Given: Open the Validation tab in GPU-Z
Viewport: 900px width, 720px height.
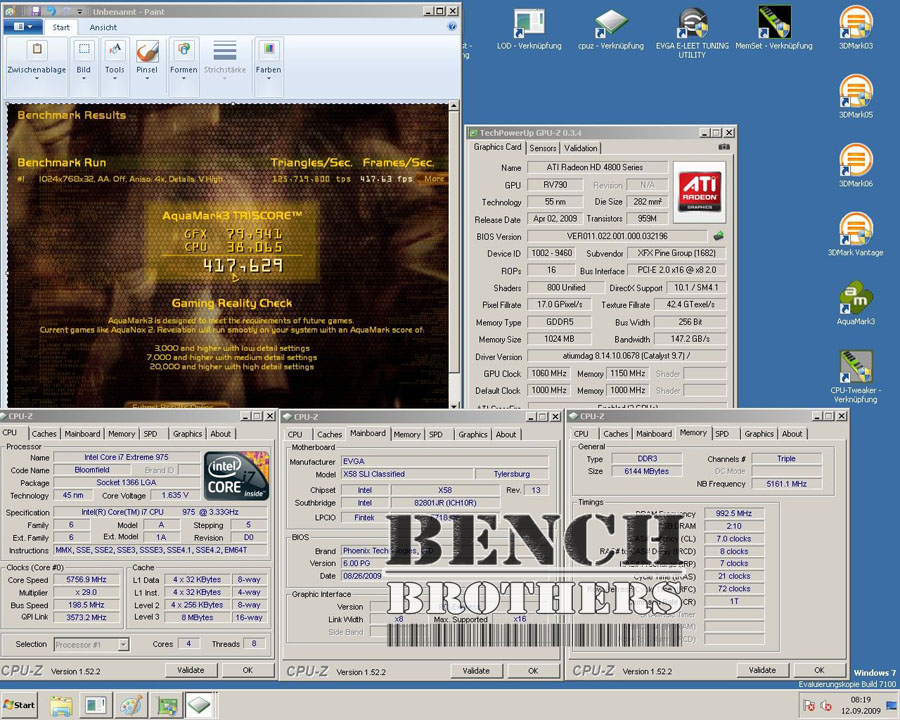Looking at the screenshot, I should 580,148.
